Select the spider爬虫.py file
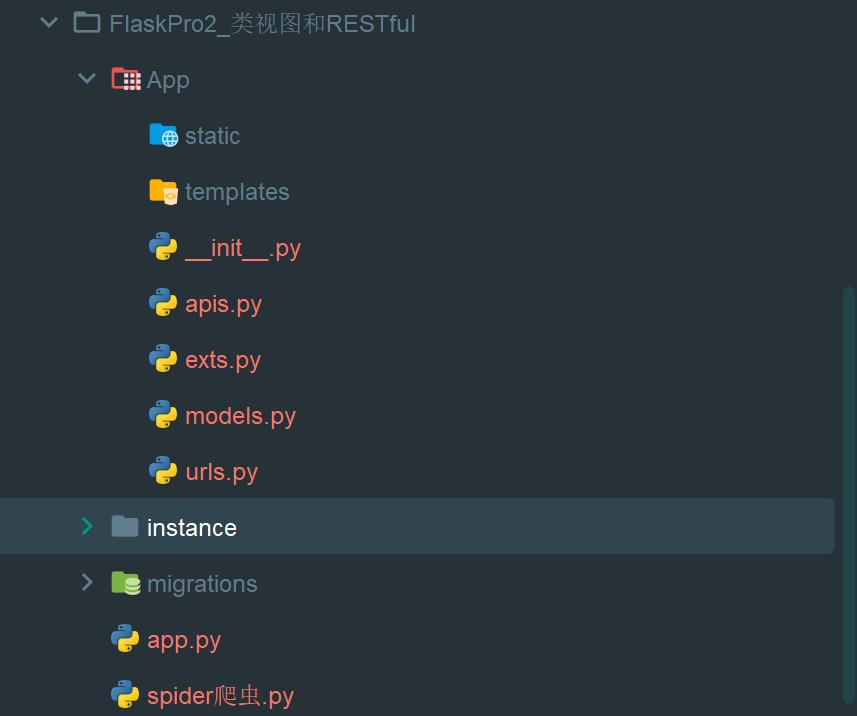The height and width of the screenshot is (716, 857). pos(220,696)
